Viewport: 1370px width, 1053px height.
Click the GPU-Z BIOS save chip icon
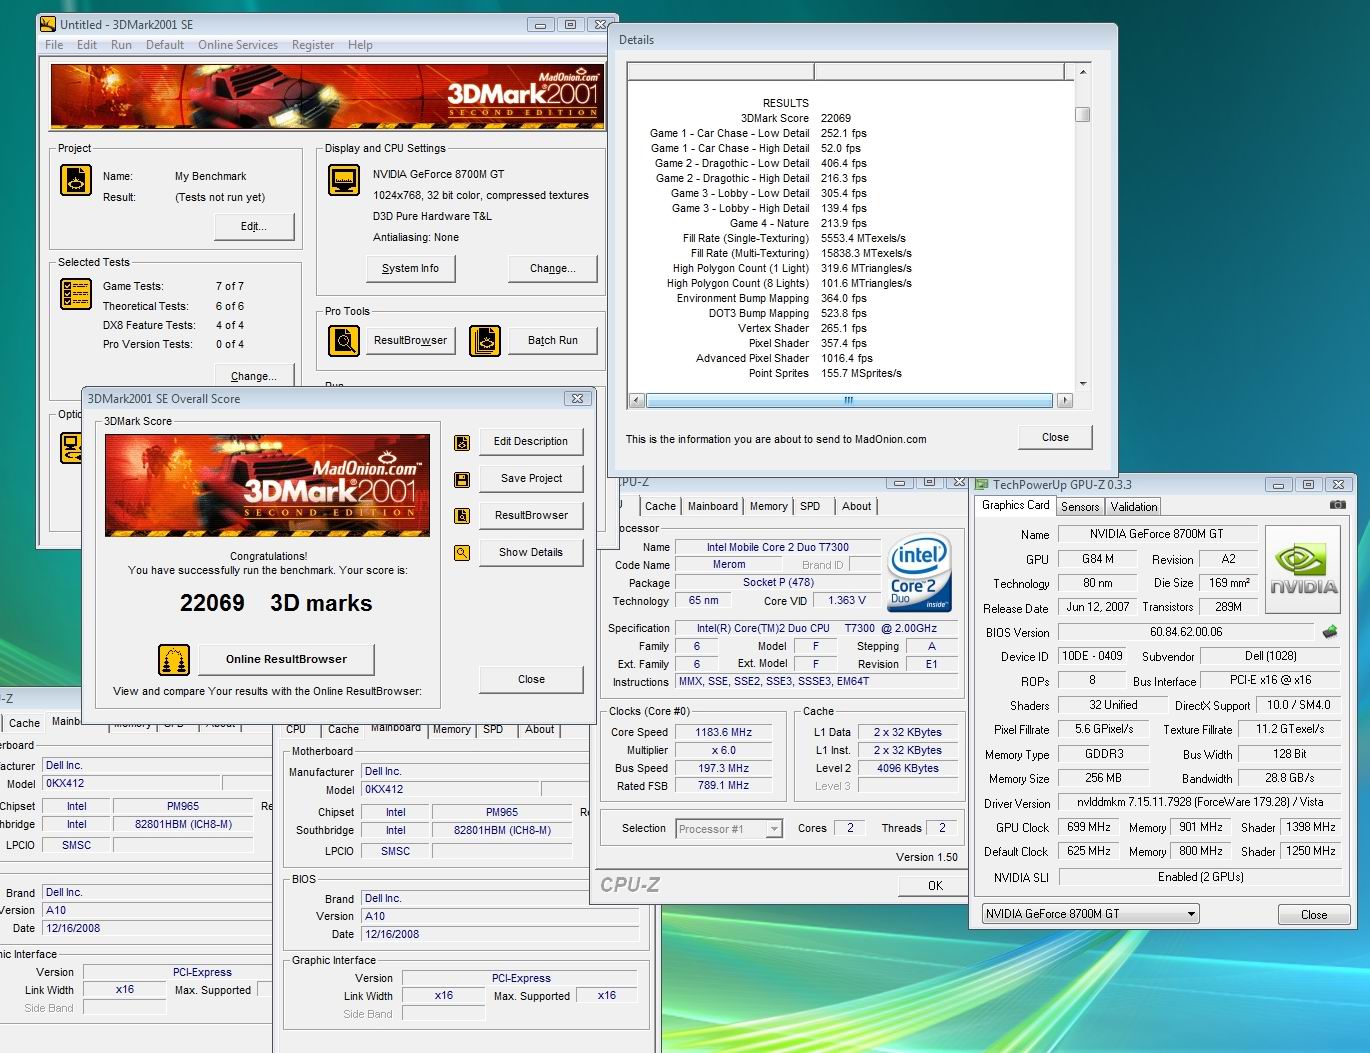(x=1329, y=632)
